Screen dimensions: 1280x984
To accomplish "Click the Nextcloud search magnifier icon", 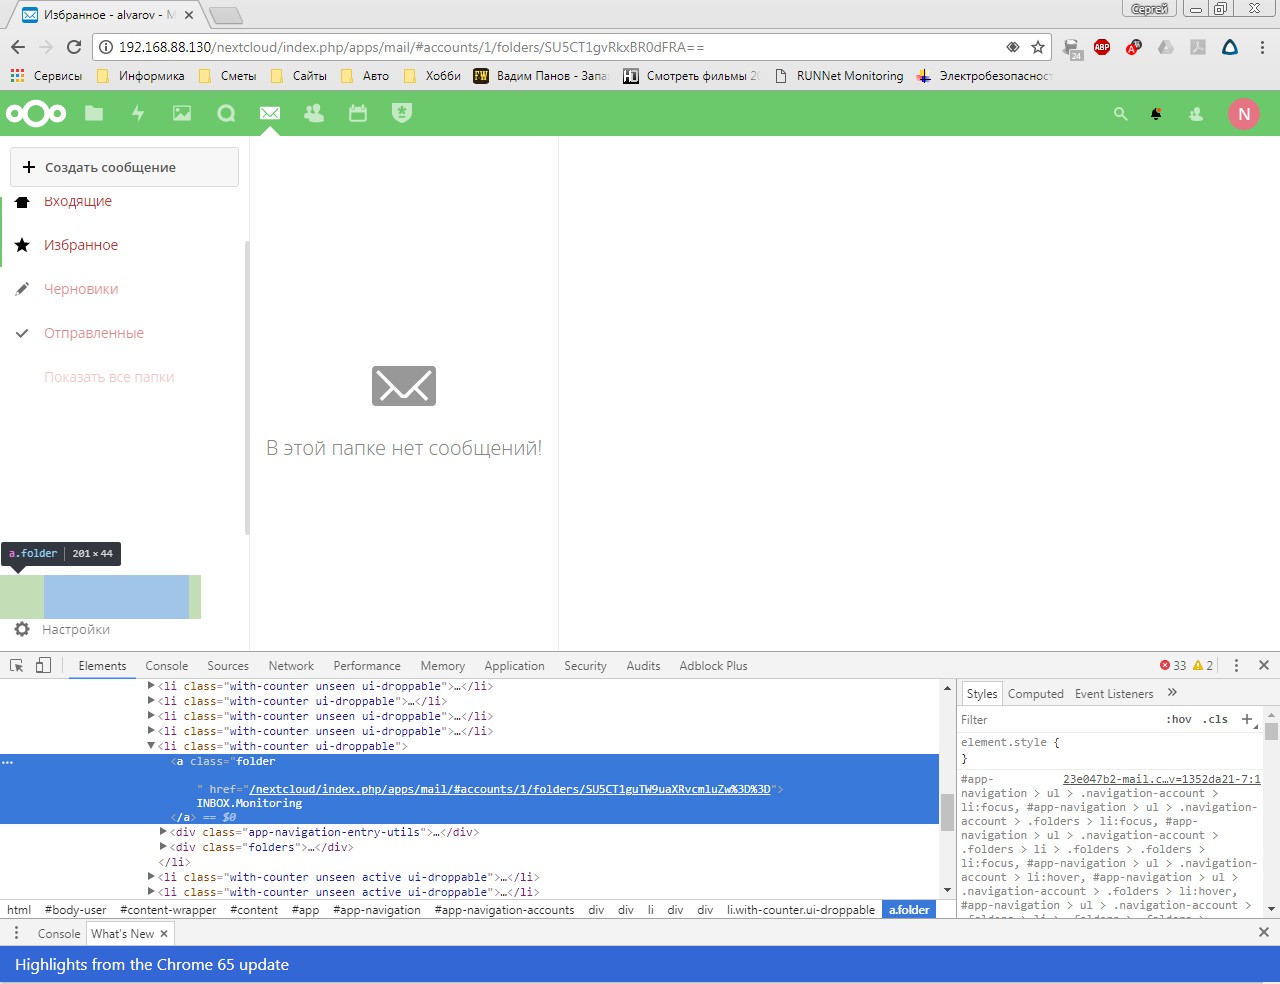I will (x=1121, y=114).
